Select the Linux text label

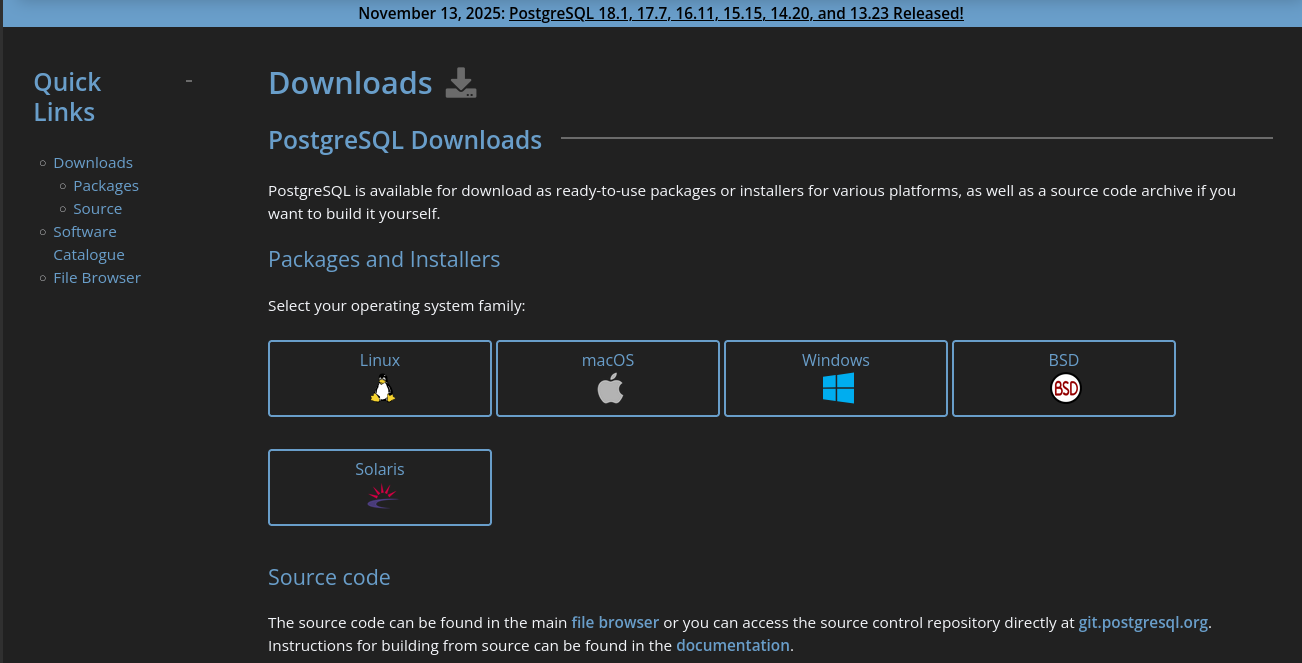pyautogui.click(x=380, y=360)
